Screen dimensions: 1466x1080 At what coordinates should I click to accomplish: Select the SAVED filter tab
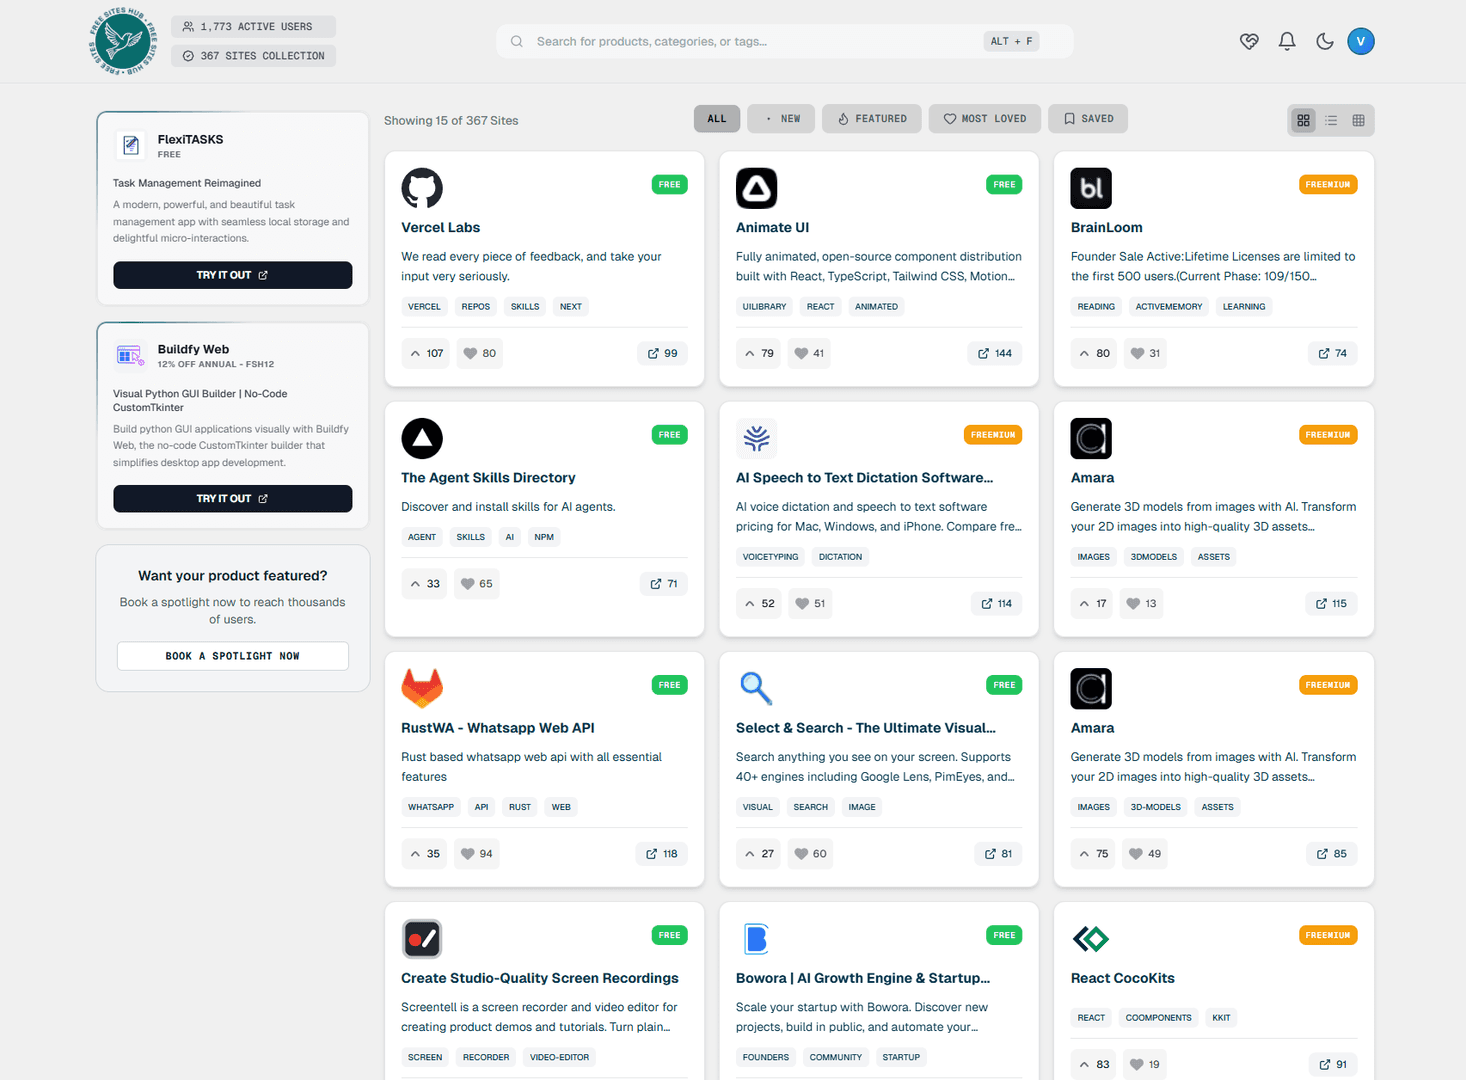(1088, 119)
